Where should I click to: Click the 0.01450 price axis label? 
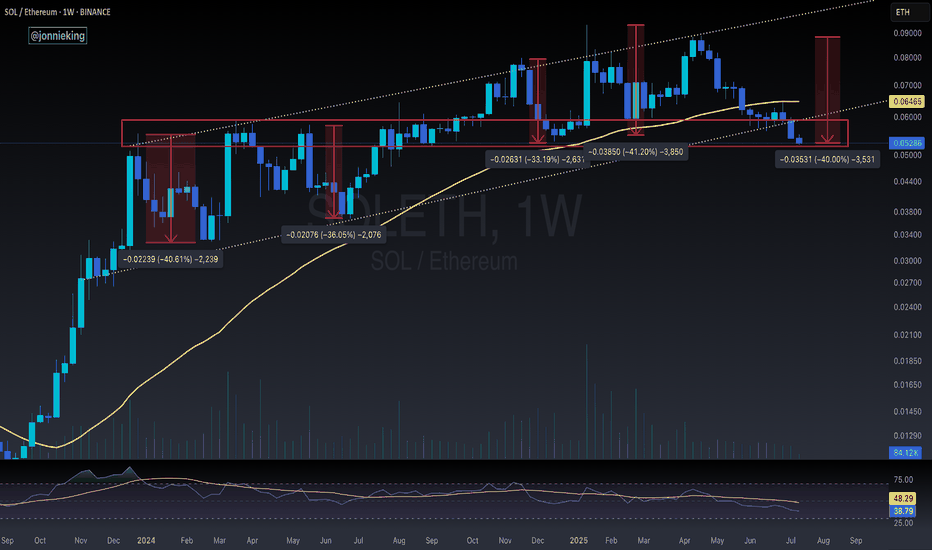pos(907,411)
